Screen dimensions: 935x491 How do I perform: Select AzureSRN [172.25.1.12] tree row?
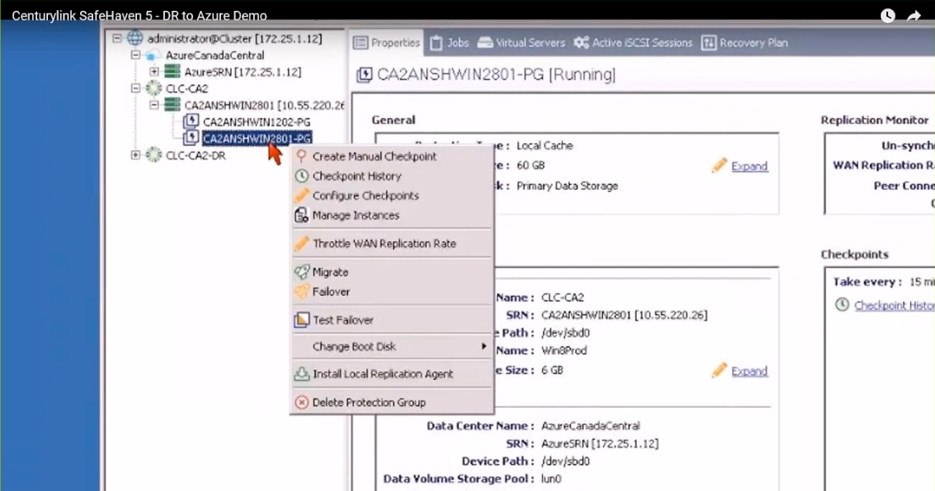click(x=242, y=72)
